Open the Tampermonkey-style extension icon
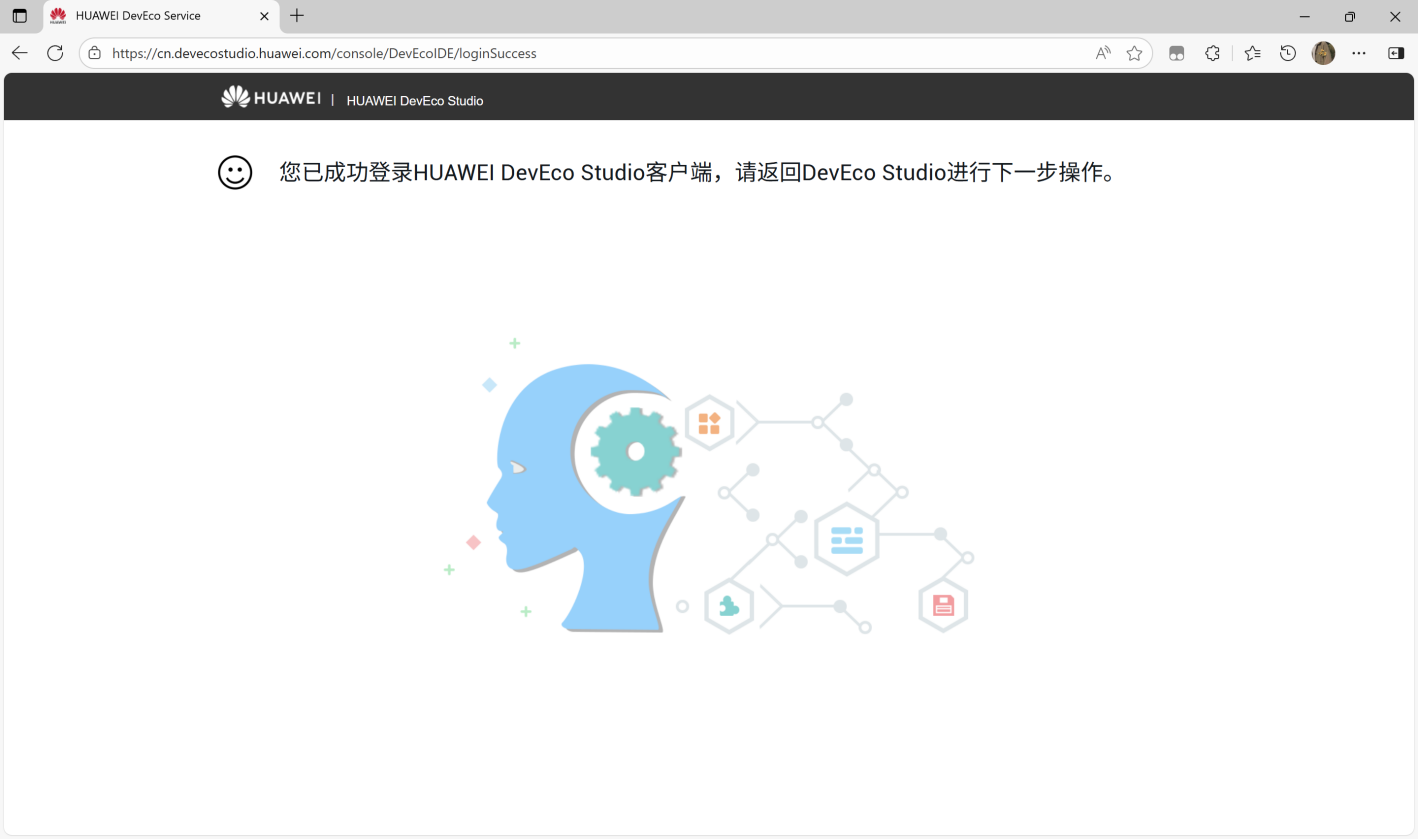Image resolution: width=1419 pixels, height=840 pixels. pyautogui.click(x=1177, y=53)
